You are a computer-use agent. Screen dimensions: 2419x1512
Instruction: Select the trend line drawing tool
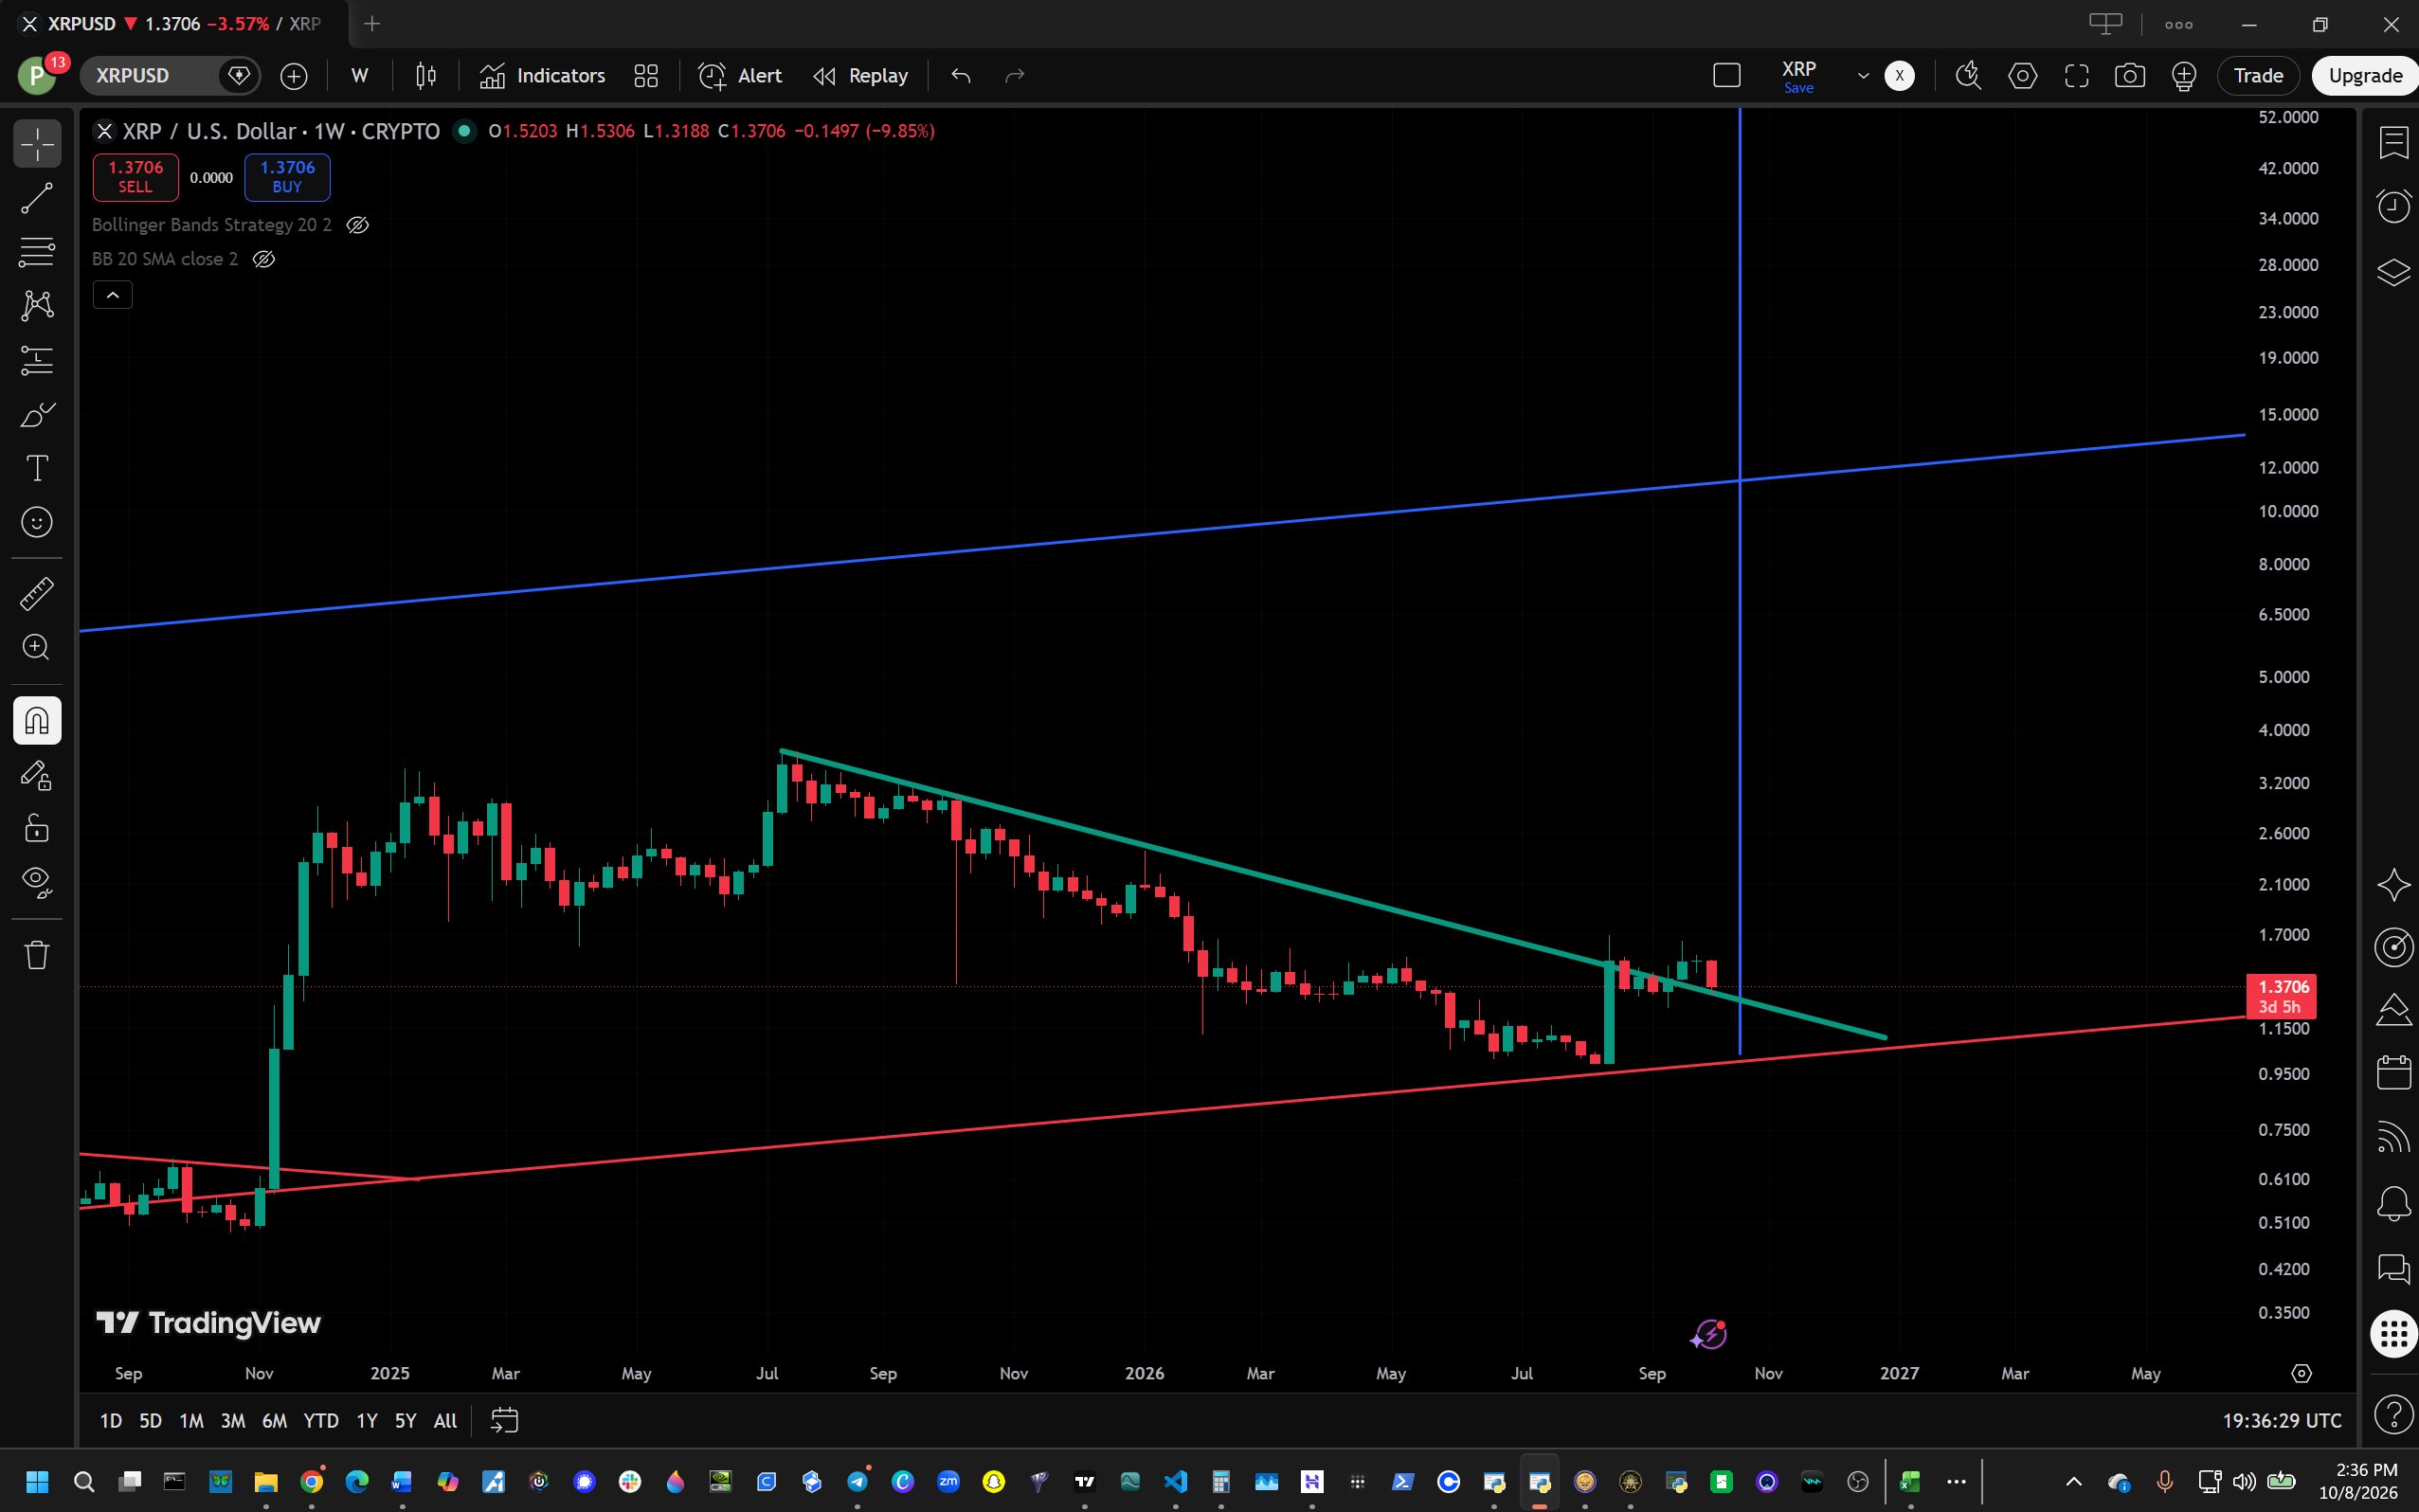[37, 198]
